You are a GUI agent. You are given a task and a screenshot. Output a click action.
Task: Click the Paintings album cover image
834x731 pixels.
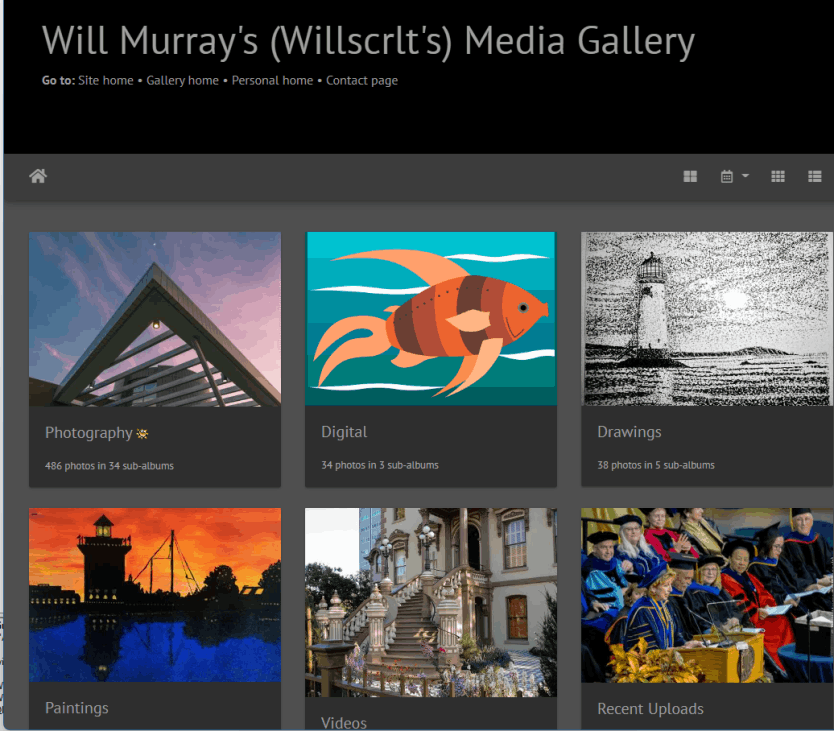click(x=154, y=594)
